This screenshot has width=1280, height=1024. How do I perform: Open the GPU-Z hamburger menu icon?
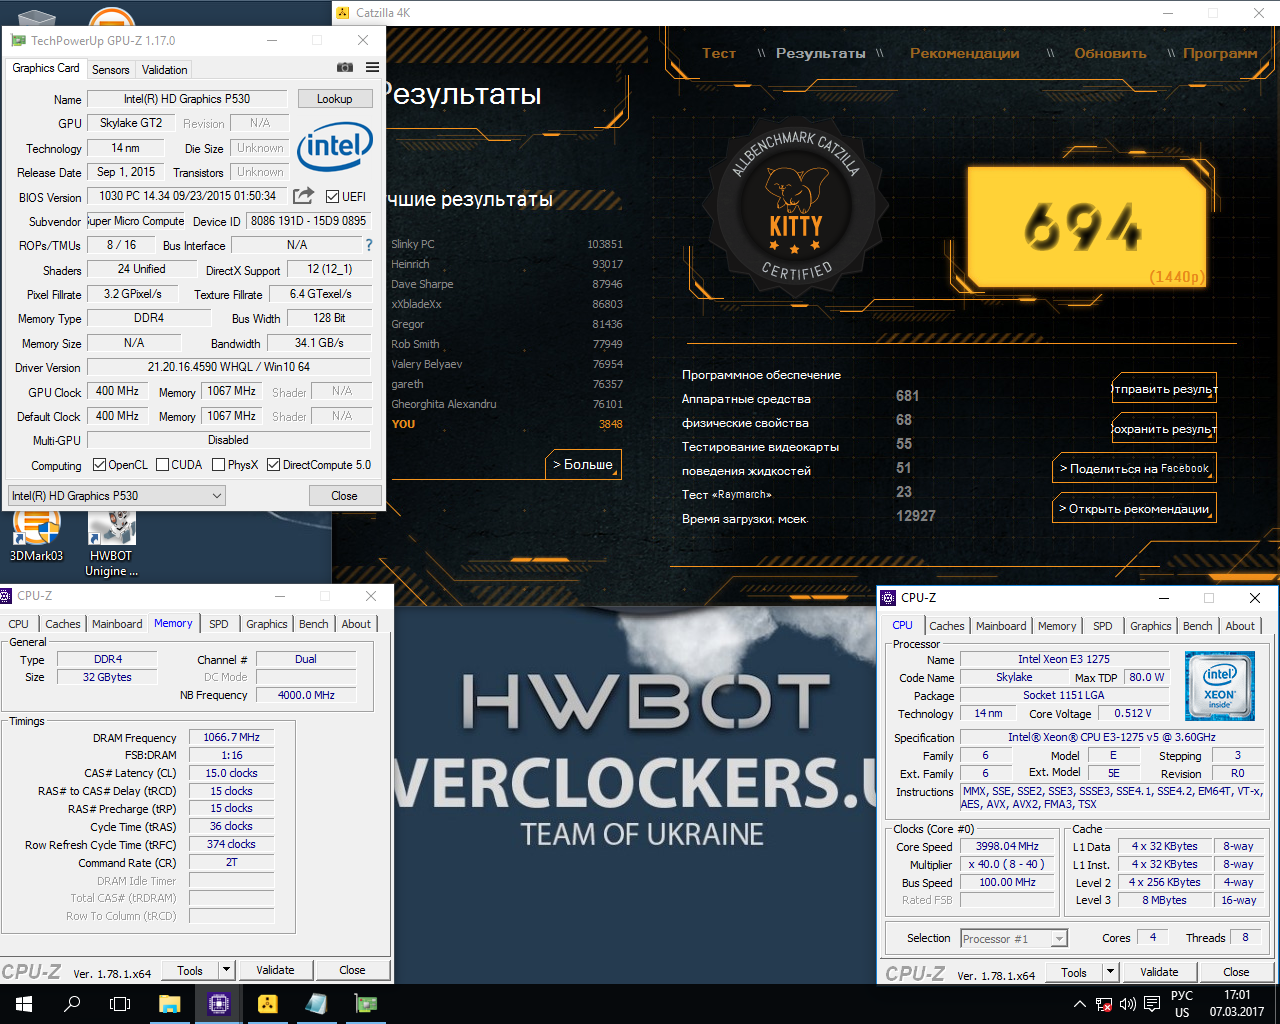click(372, 67)
